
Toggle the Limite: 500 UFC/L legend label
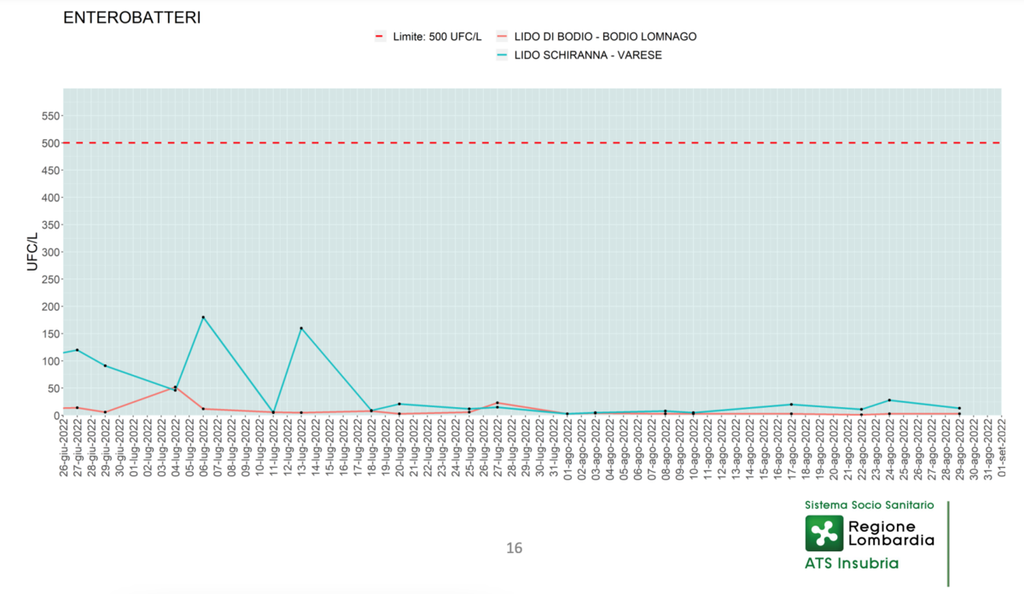tap(437, 37)
